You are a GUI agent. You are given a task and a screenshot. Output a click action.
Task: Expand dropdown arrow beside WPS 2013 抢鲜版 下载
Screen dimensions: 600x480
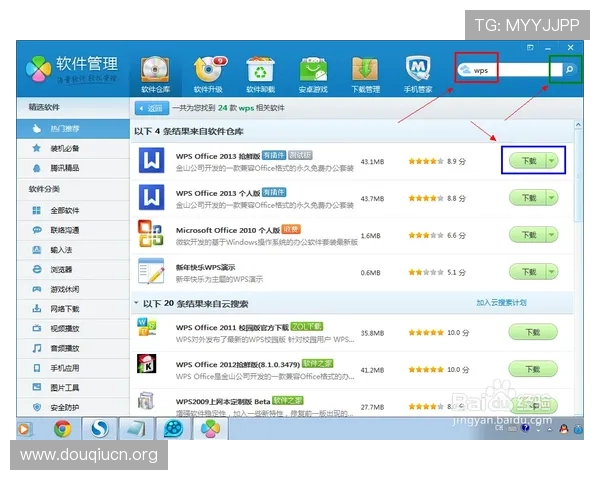[552, 160]
